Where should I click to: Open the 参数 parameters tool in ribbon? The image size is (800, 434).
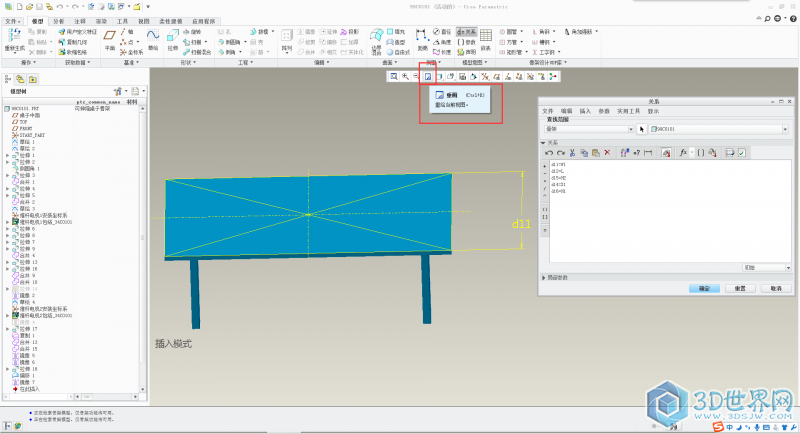tap(466, 42)
